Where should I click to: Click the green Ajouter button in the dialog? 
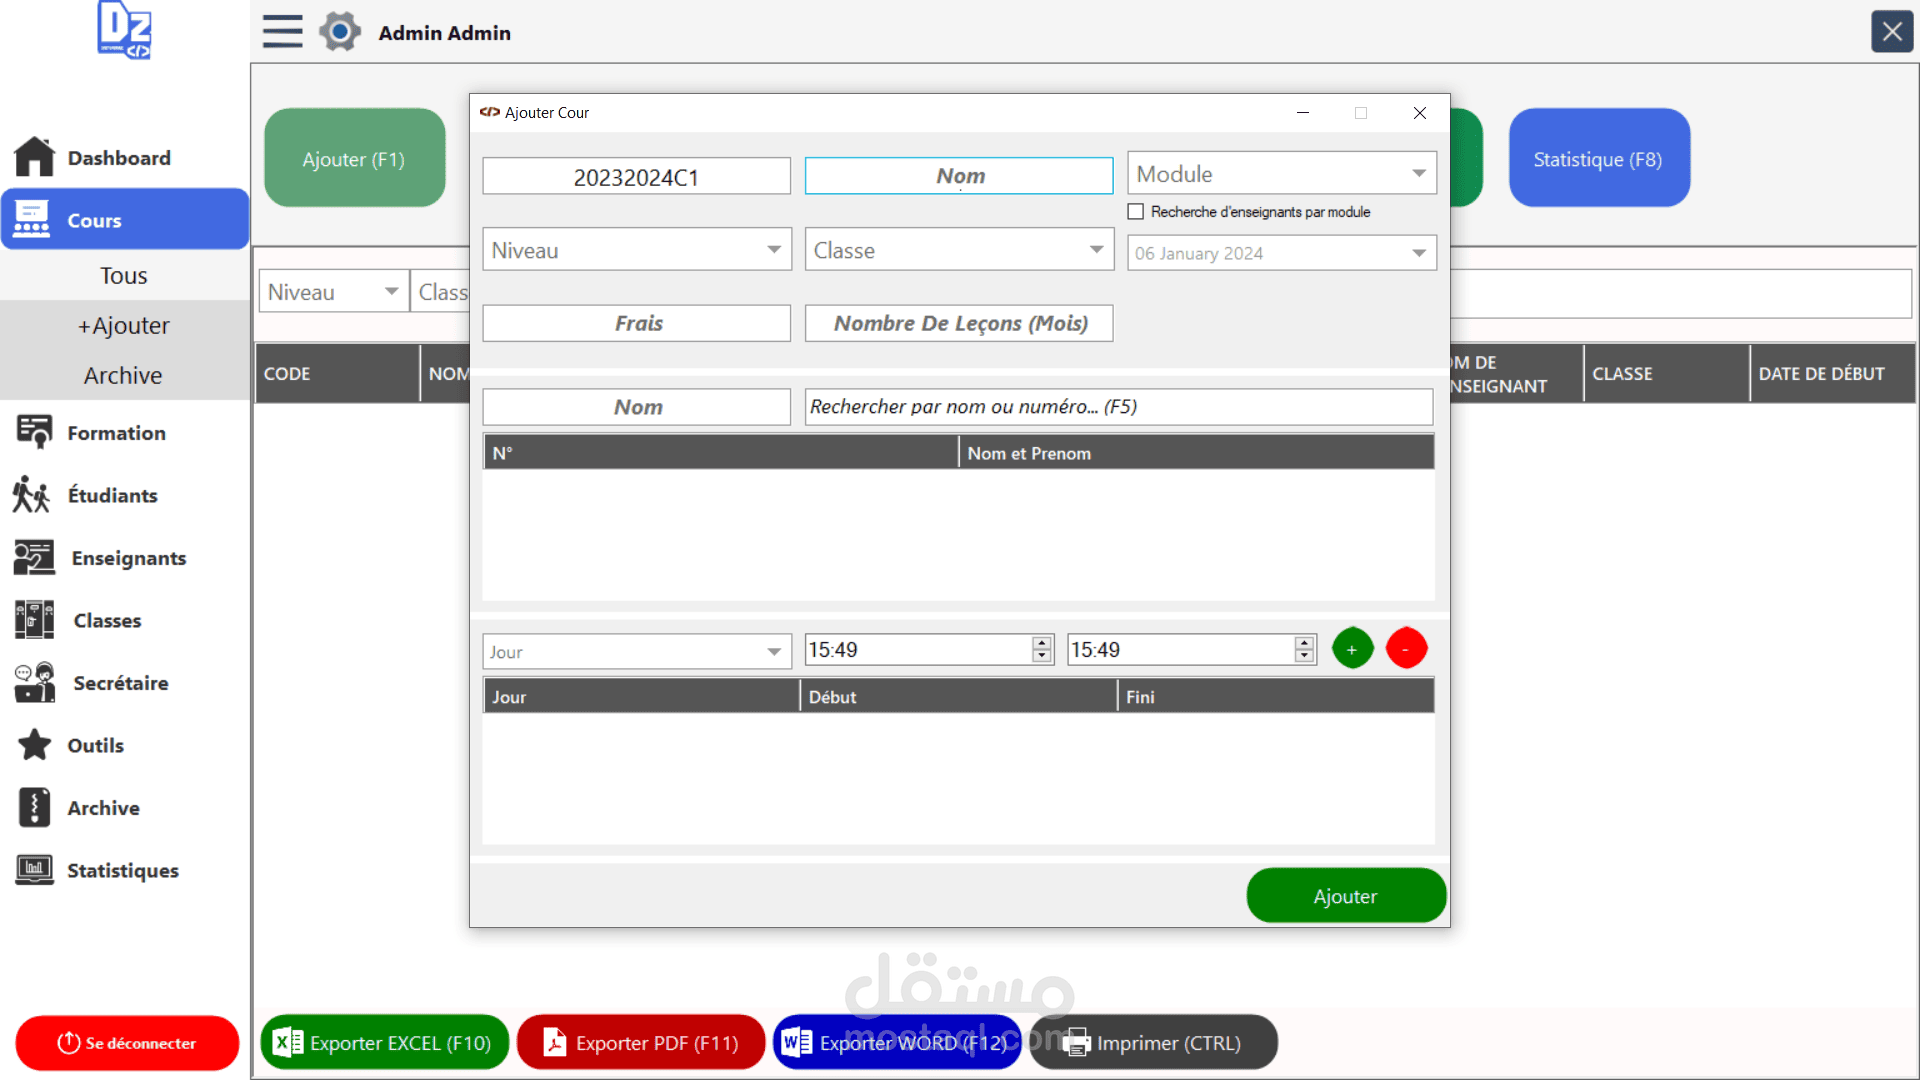point(1346,896)
